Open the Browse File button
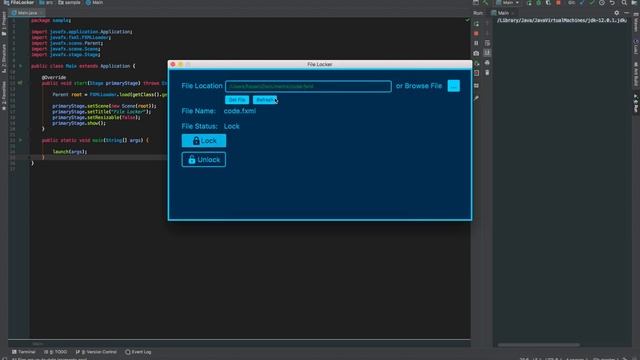 tap(453, 86)
